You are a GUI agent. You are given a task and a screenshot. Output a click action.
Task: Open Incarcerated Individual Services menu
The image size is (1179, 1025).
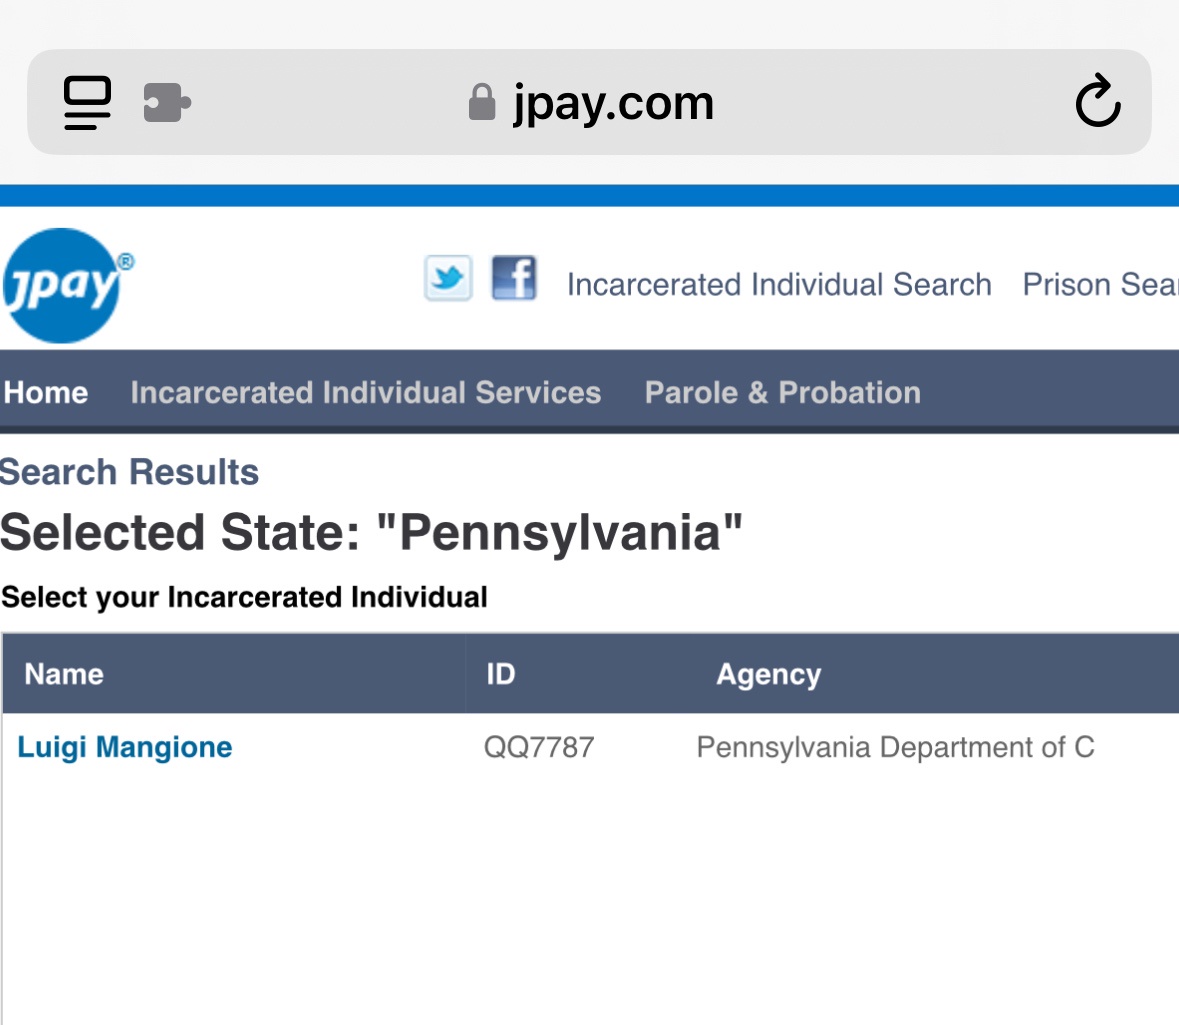(365, 393)
